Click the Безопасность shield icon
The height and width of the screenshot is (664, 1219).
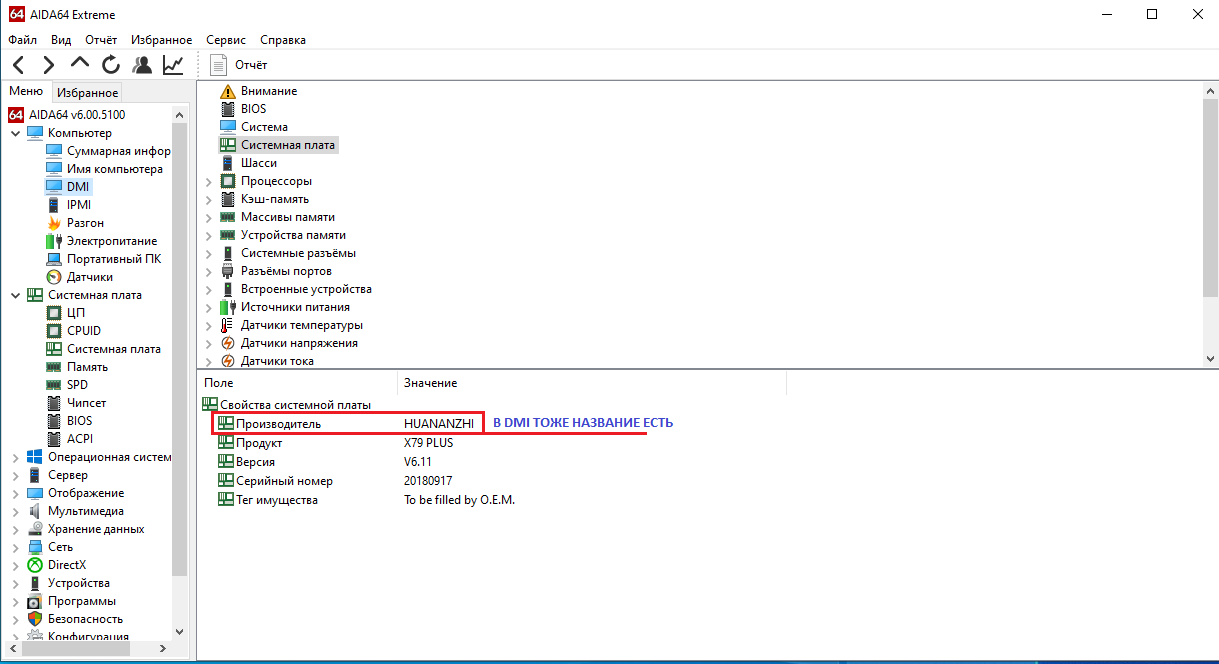tap(35, 619)
